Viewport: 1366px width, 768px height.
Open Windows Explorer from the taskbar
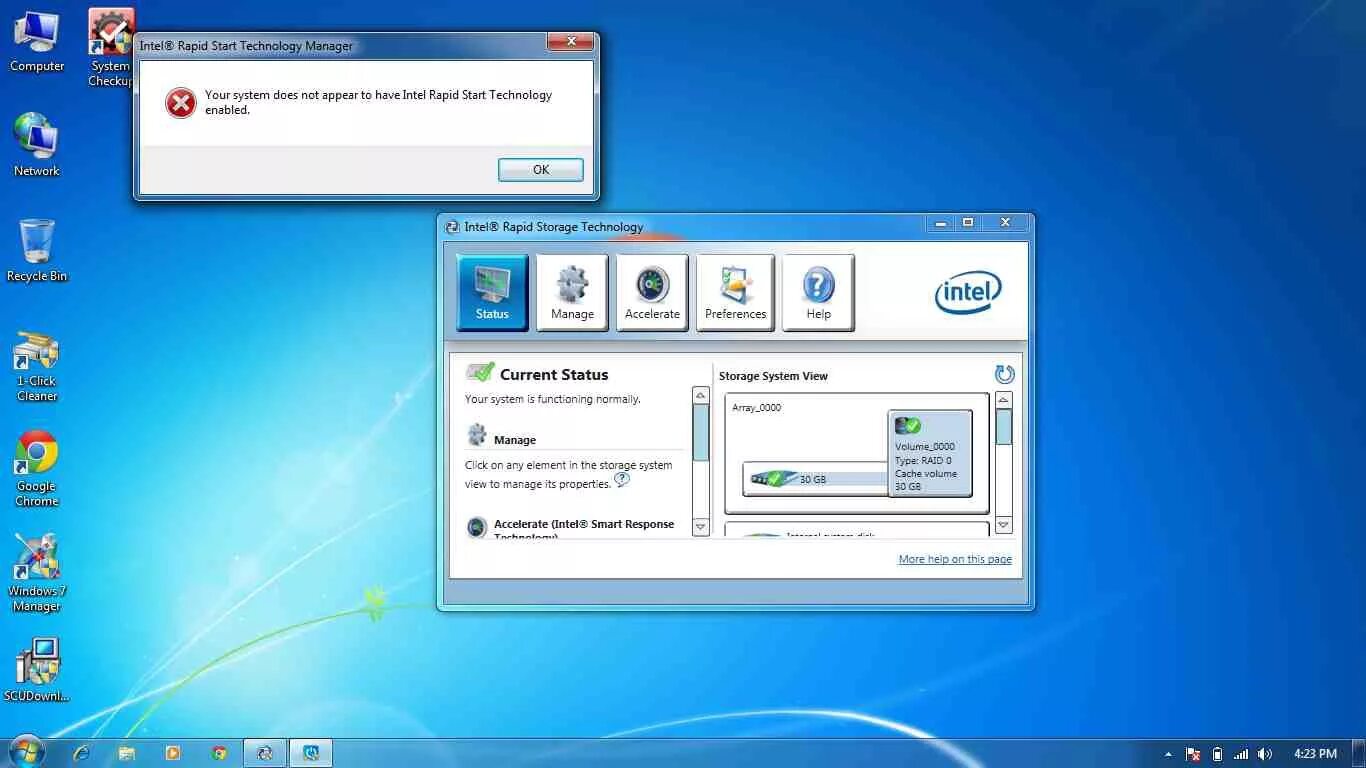point(127,753)
